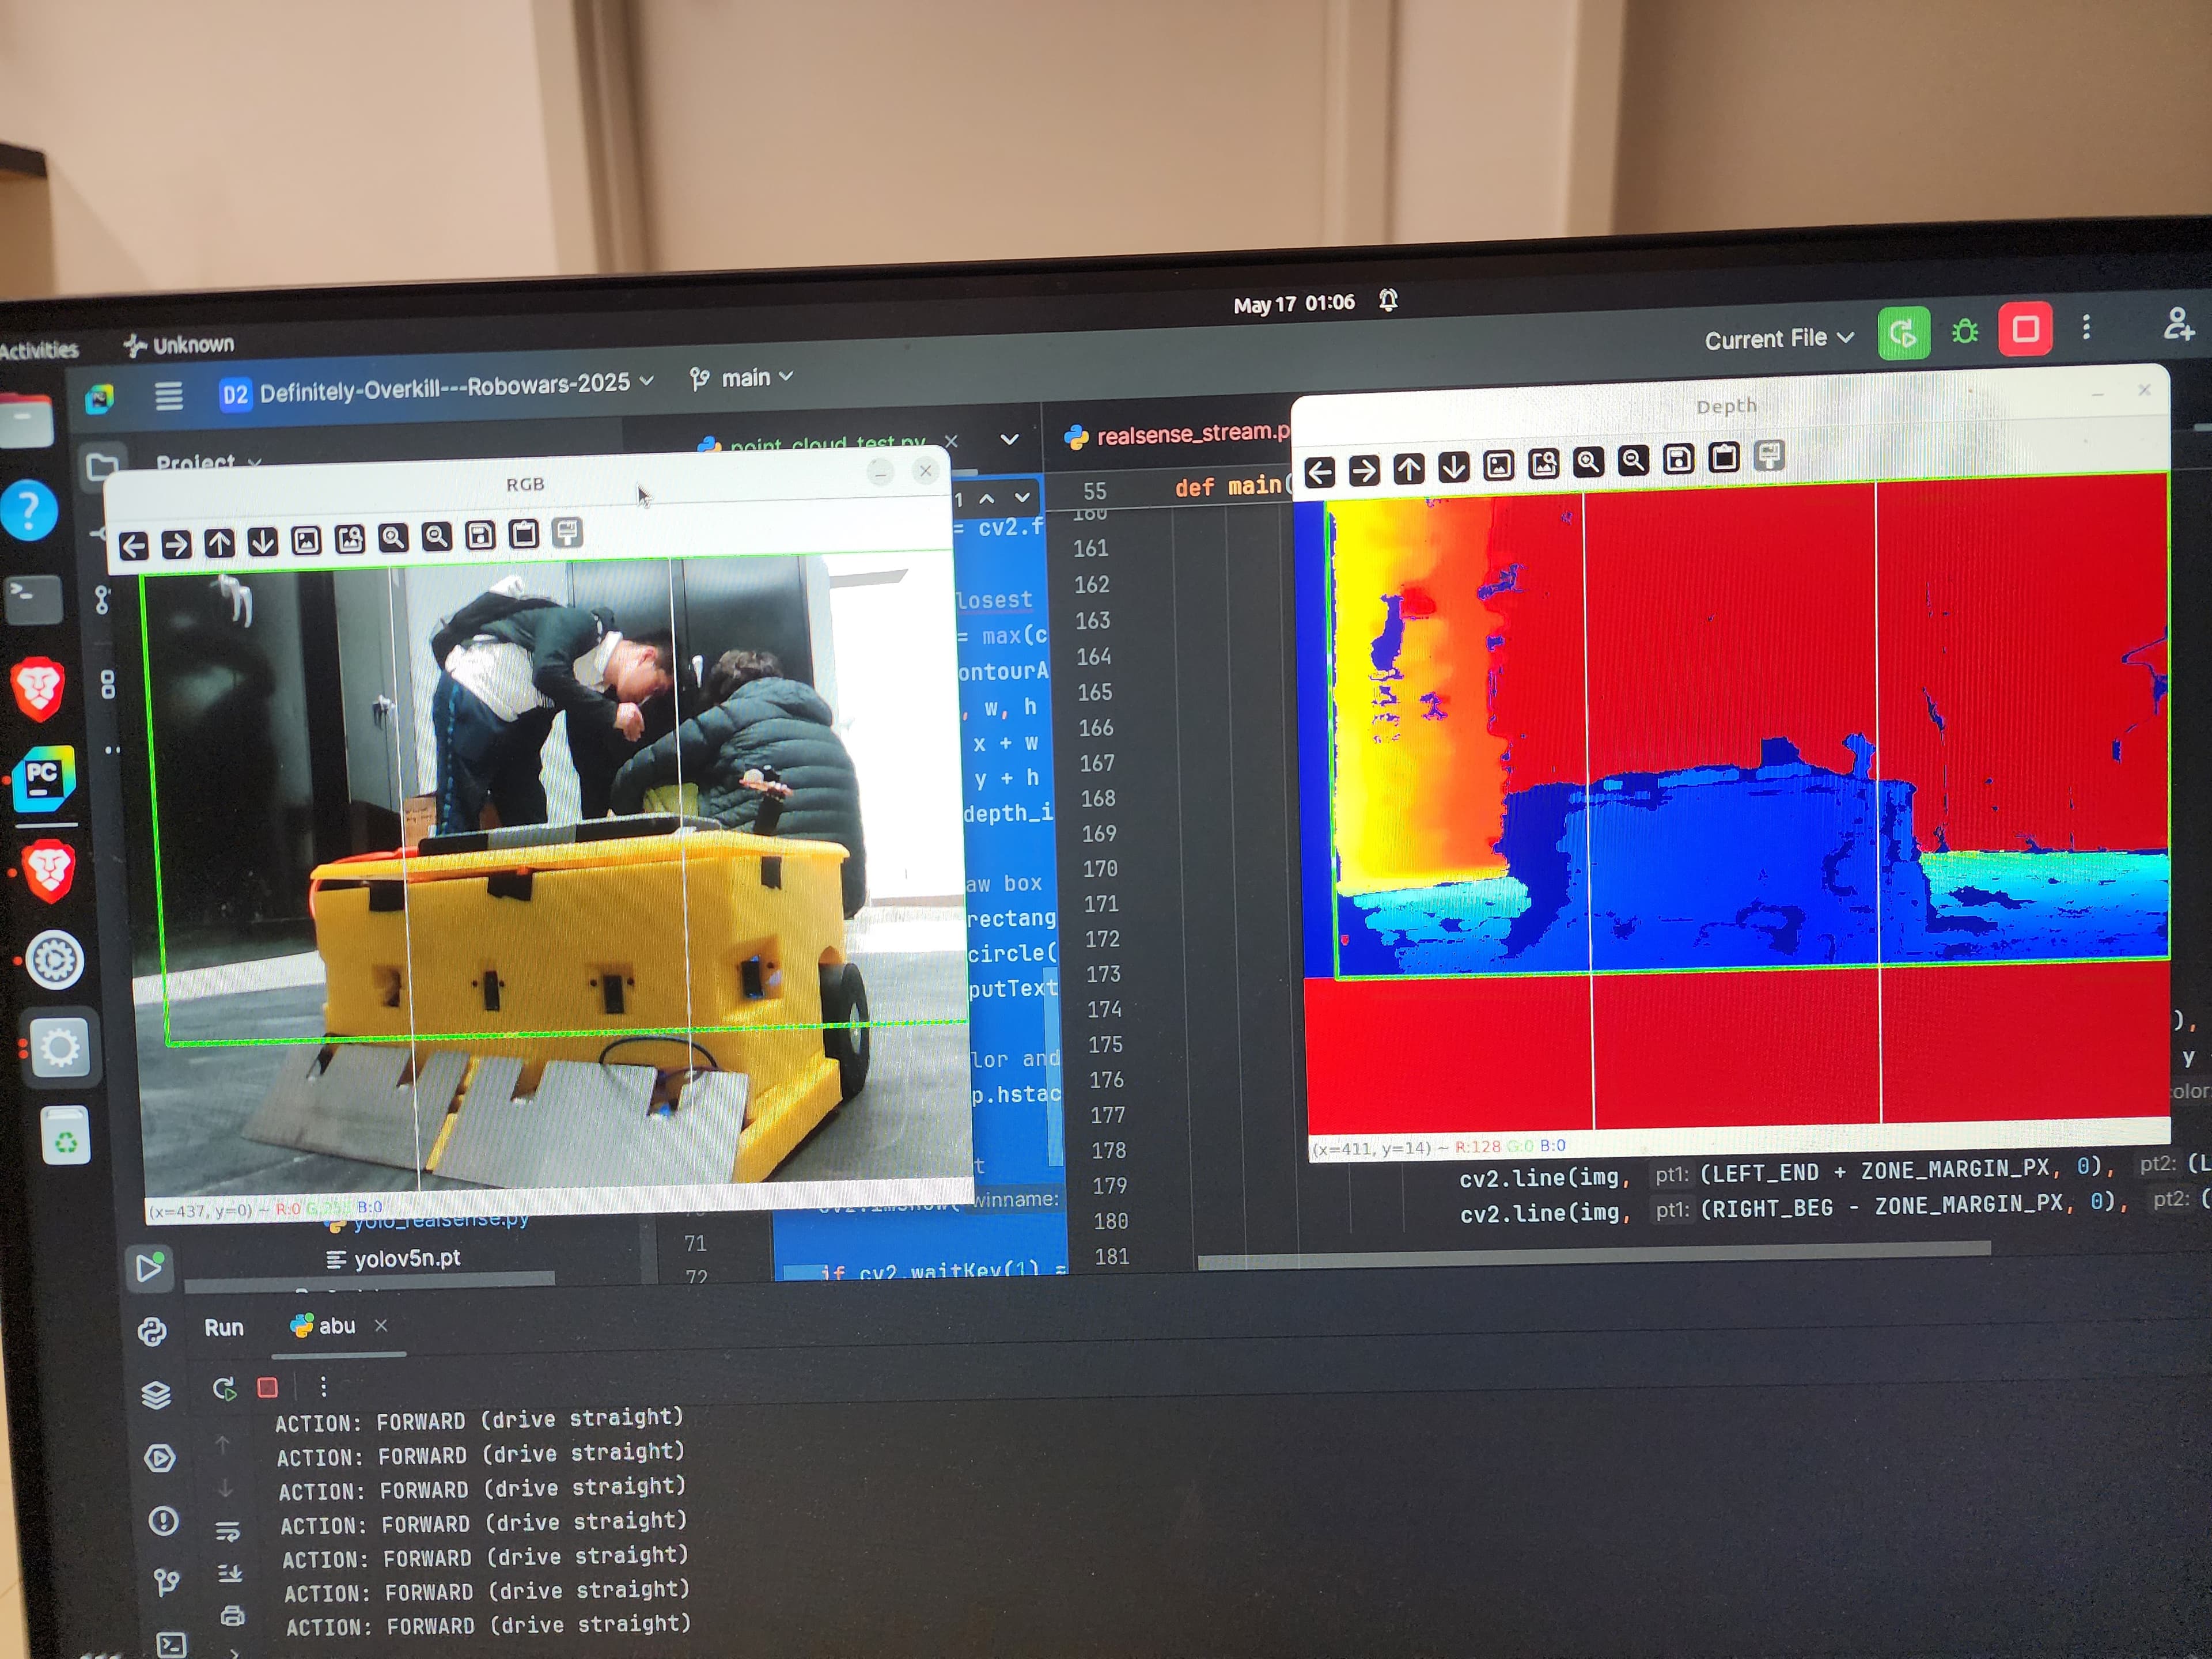Click save icon in RGB window toolbar
2212x1659 pixels.
click(x=480, y=536)
